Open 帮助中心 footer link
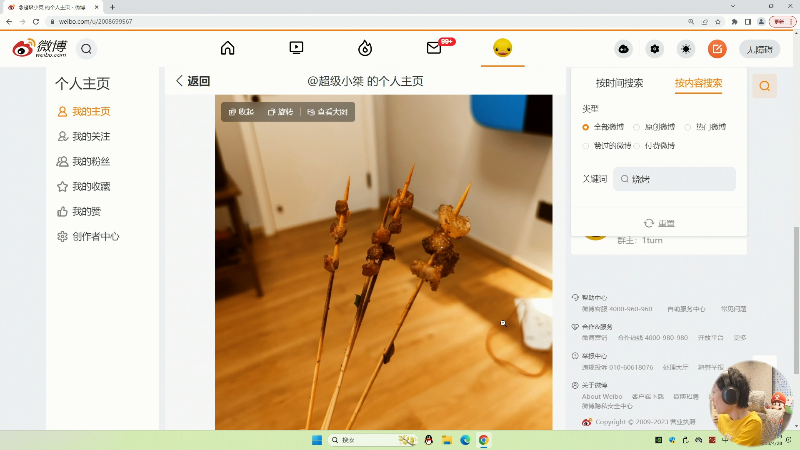Screen dimensions: 800x450 (594, 297)
